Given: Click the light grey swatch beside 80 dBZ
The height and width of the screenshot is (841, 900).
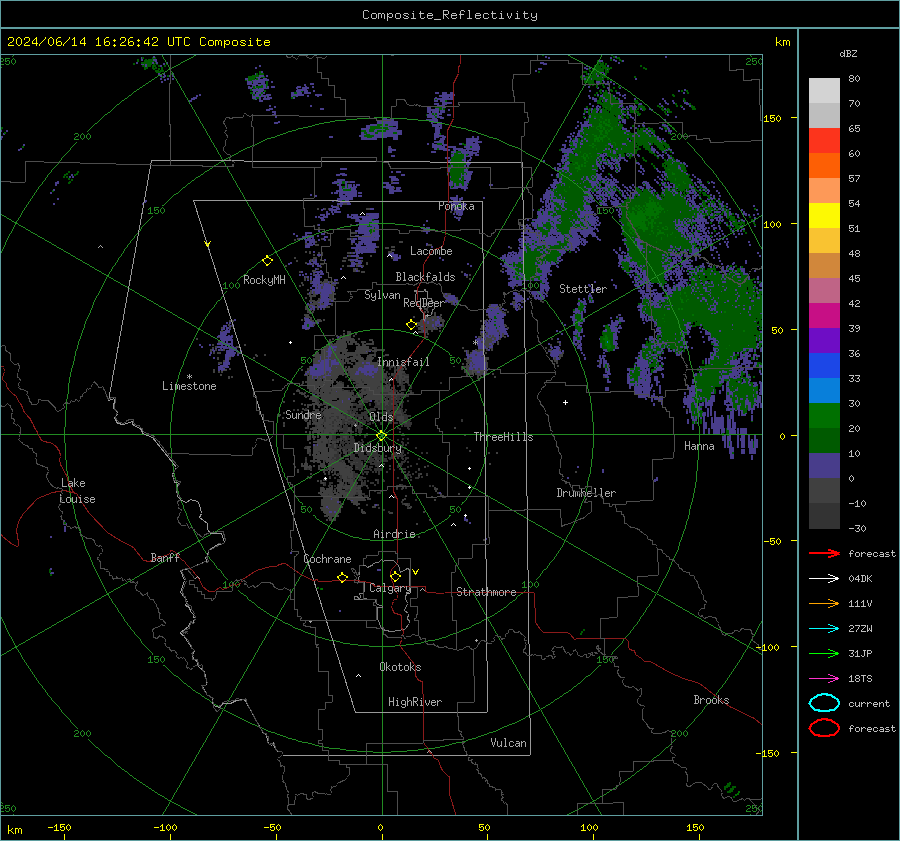Looking at the screenshot, I should pos(824,91).
